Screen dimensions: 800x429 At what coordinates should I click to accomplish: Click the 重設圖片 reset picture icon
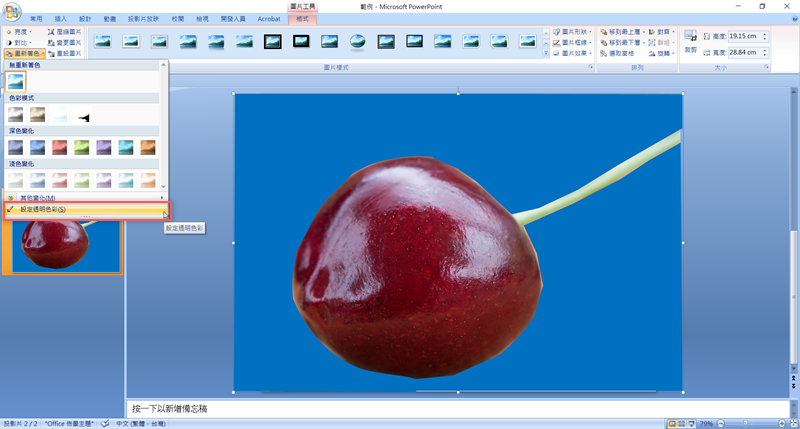coord(67,54)
